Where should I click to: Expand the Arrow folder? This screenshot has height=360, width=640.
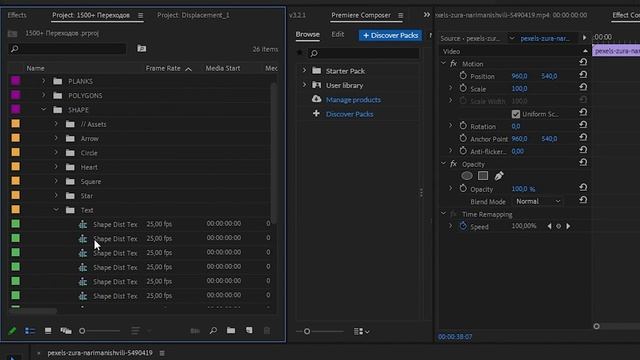pyautogui.click(x=56, y=138)
